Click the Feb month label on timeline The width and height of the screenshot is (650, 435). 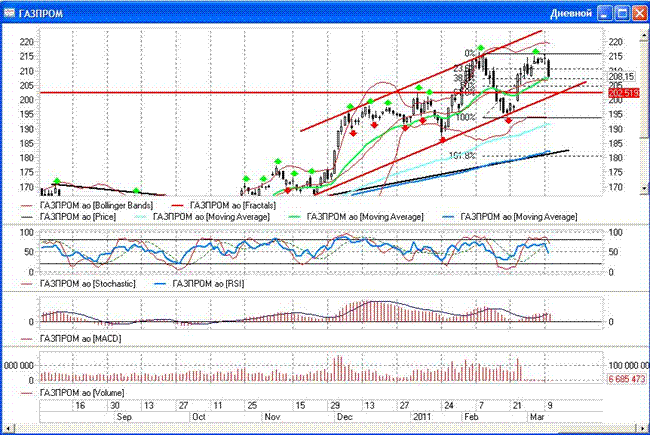click(x=471, y=417)
